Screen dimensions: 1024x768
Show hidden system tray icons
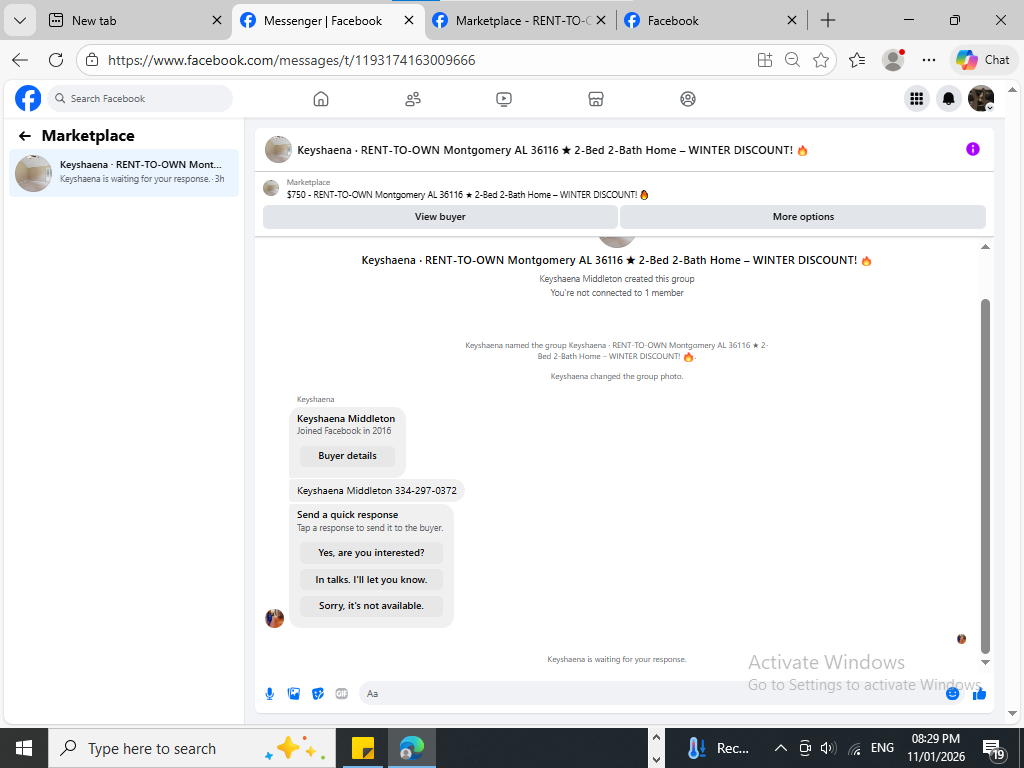point(780,748)
